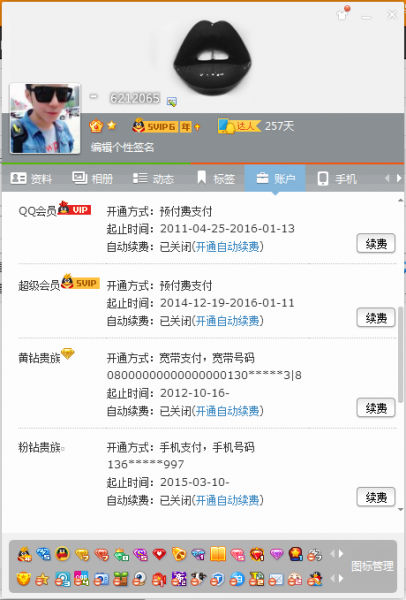Show previous tabs with left arrow

(x=387, y=178)
